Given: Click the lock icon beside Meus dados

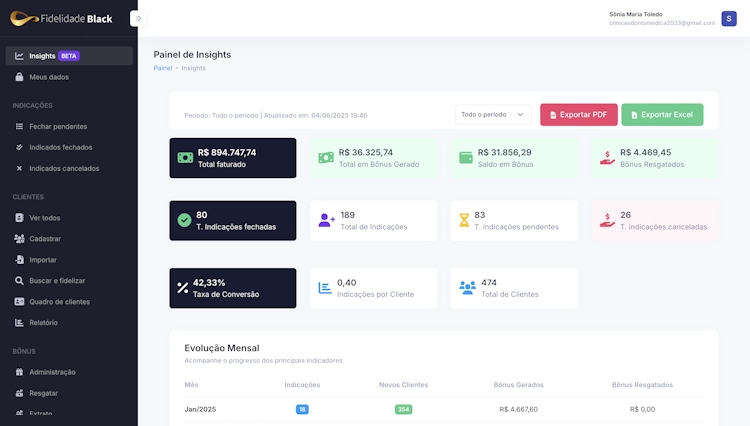Looking at the screenshot, I should [x=19, y=76].
